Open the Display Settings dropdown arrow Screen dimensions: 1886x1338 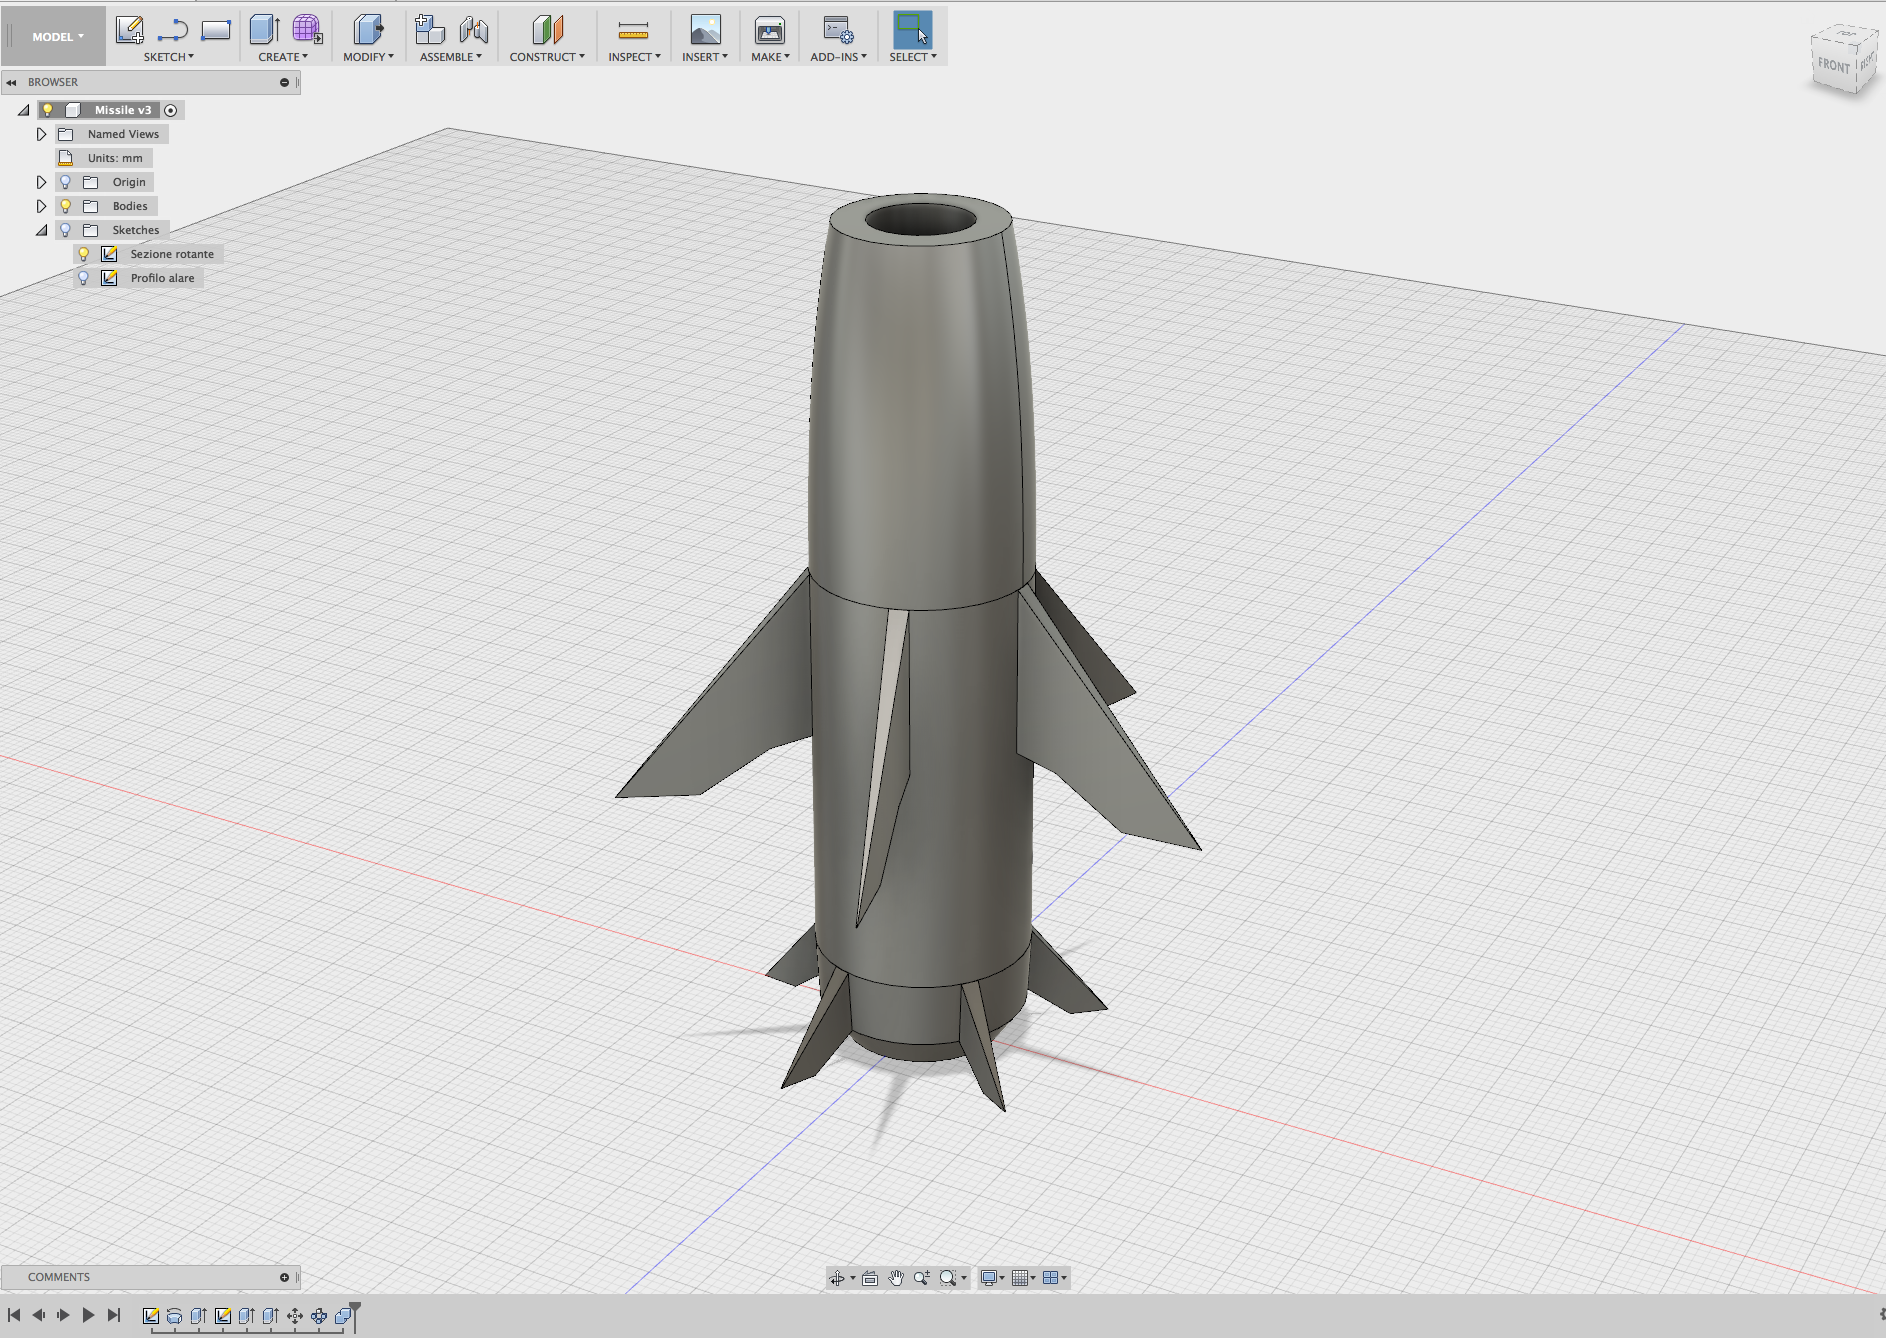click(1002, 1278)
